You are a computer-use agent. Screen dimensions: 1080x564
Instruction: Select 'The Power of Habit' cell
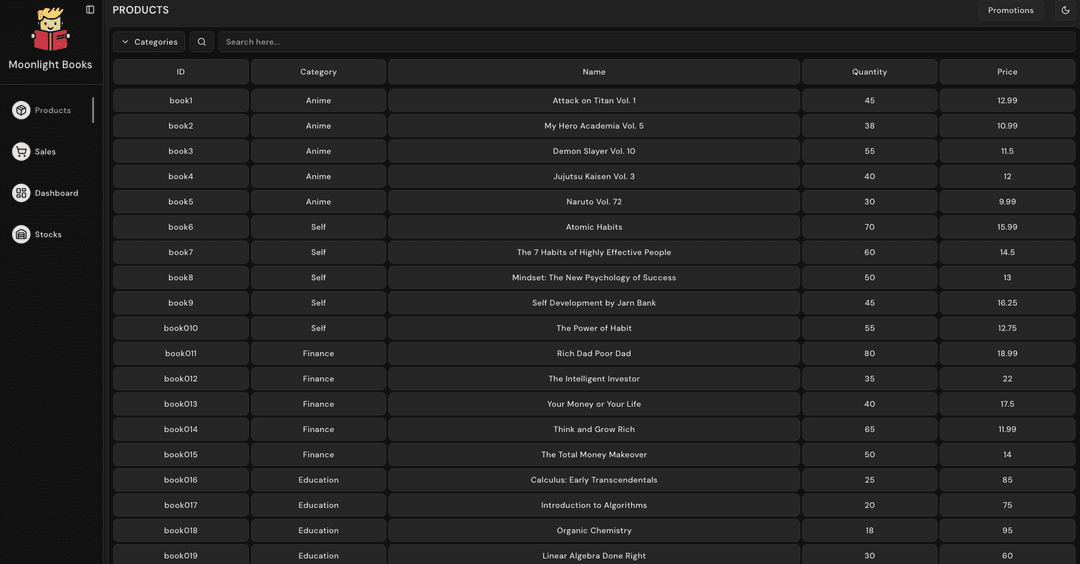594,328
